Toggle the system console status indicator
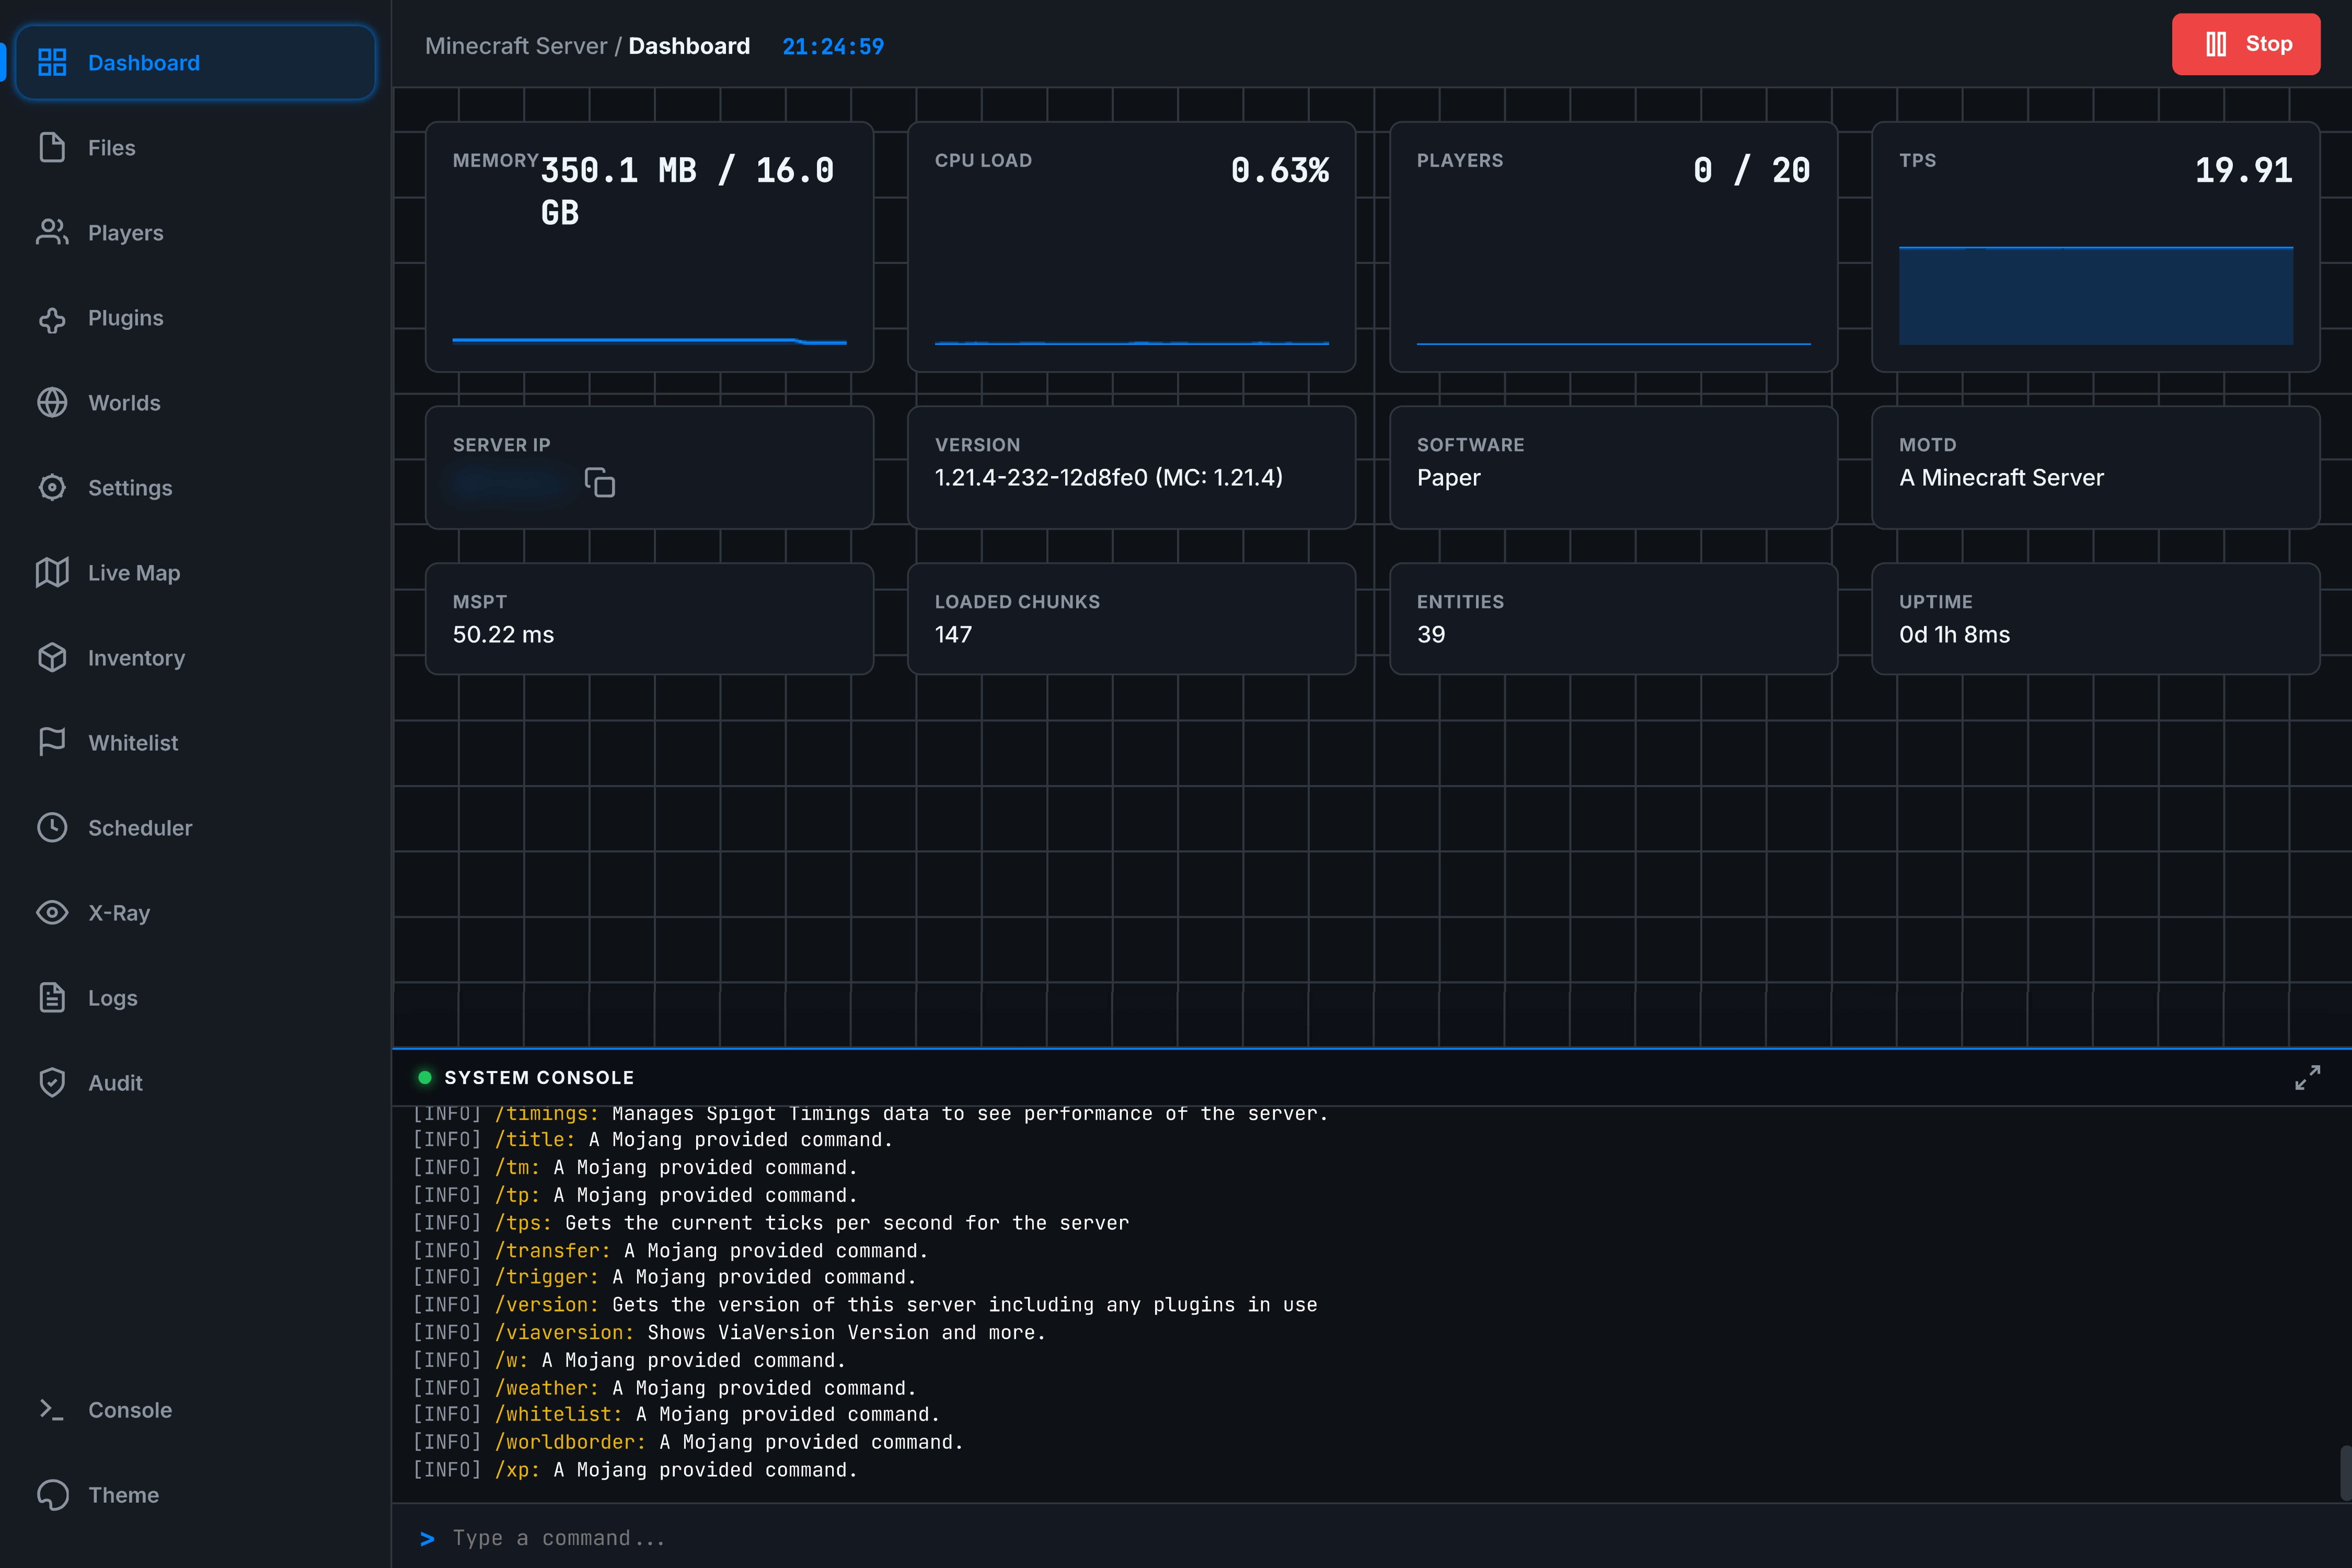 [x=425, y=1077]
